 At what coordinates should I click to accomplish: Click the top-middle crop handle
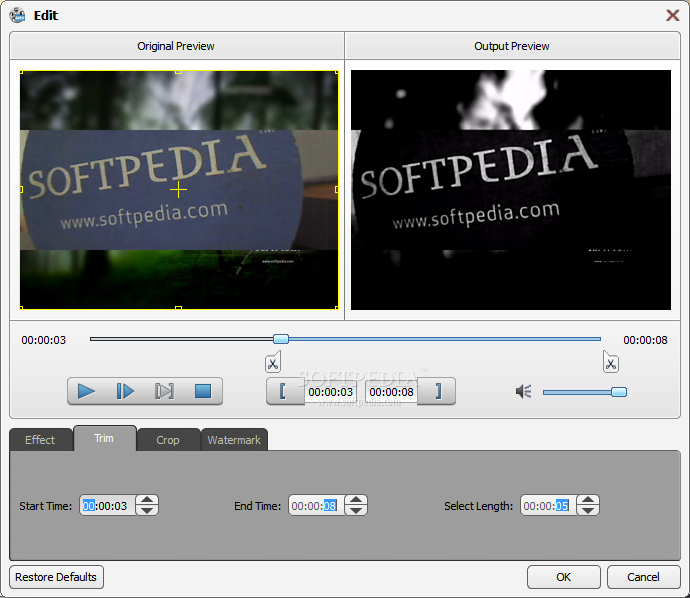pos(178,72)
